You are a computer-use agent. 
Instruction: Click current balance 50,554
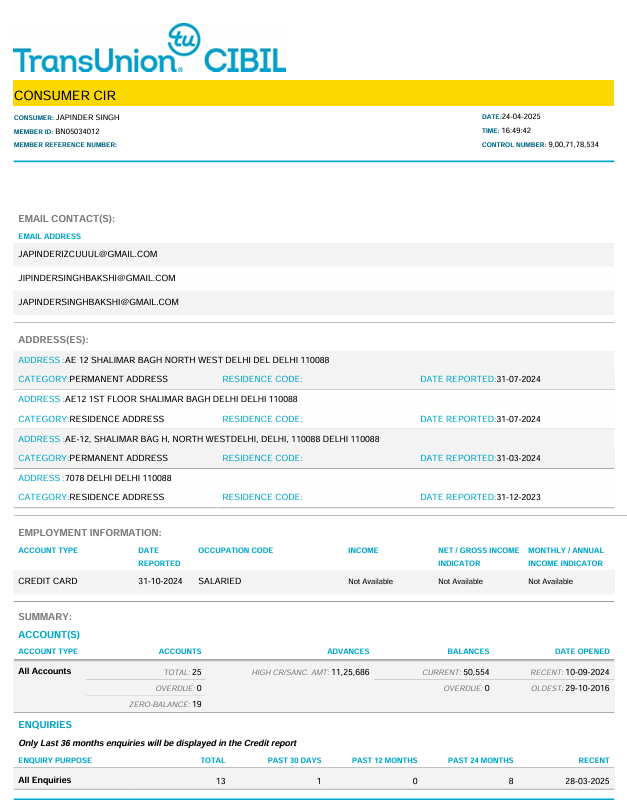click(x=476, y=672)
